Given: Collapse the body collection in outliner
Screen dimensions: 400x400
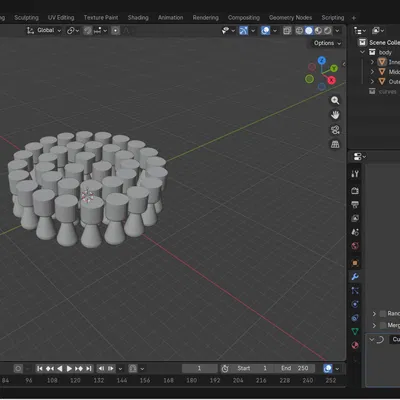Looking at the screenshot, I should click(x=362, y=52).
